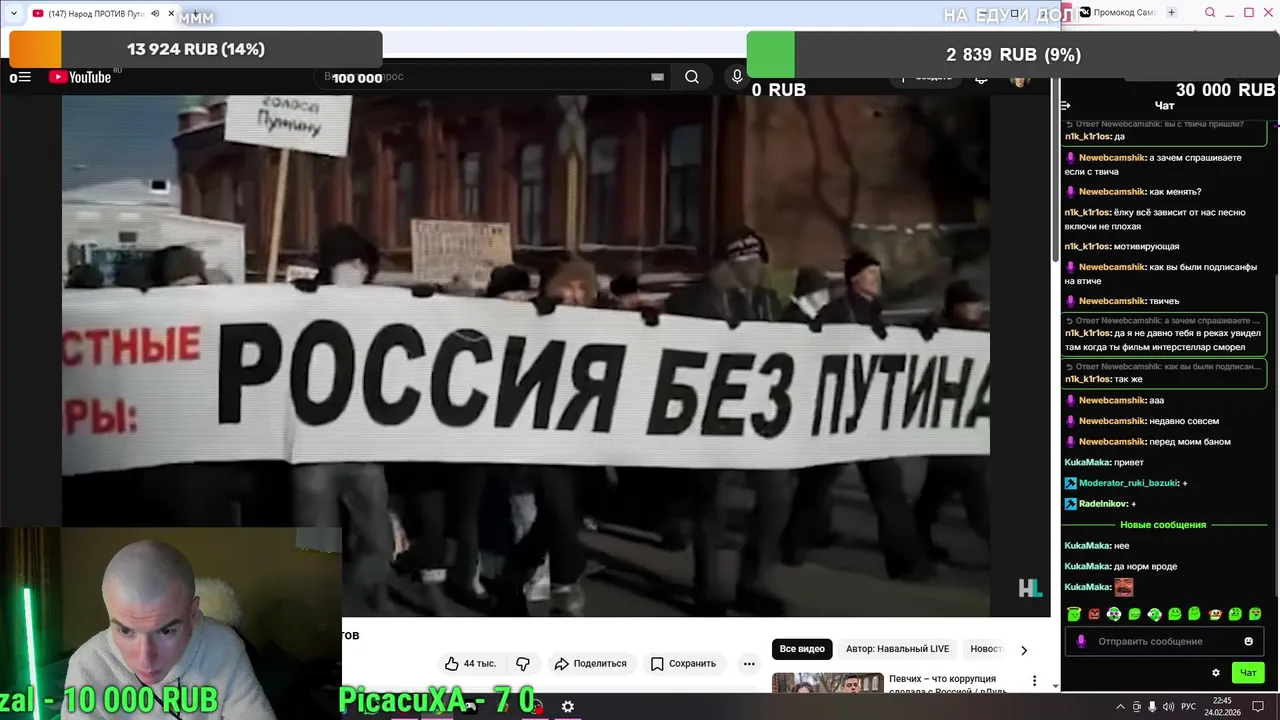Open chat settings gear

(x=1216, y=673)
